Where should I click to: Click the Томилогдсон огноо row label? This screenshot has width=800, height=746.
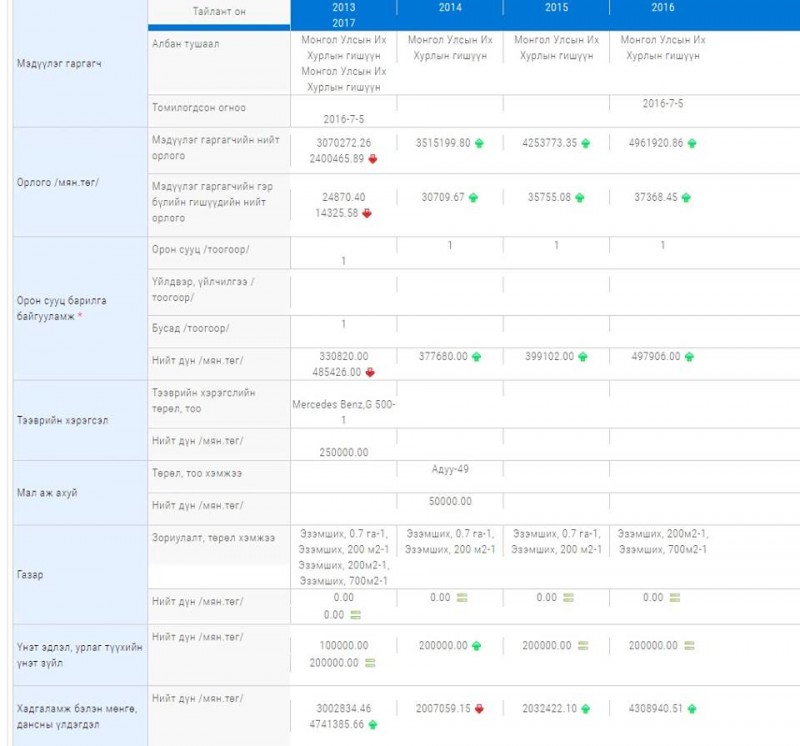(x=198, y=108)
